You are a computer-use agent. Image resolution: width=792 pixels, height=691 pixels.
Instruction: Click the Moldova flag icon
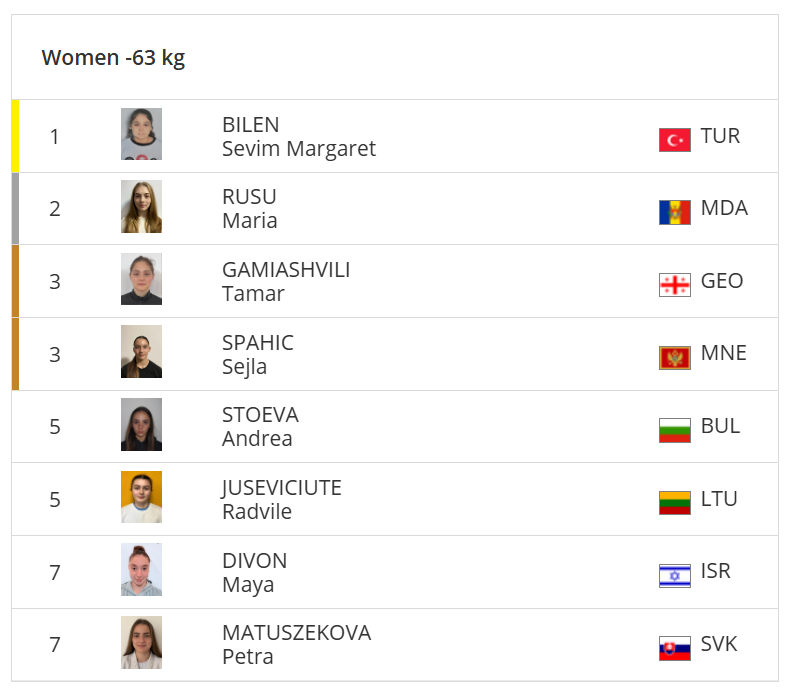(675, 212)
